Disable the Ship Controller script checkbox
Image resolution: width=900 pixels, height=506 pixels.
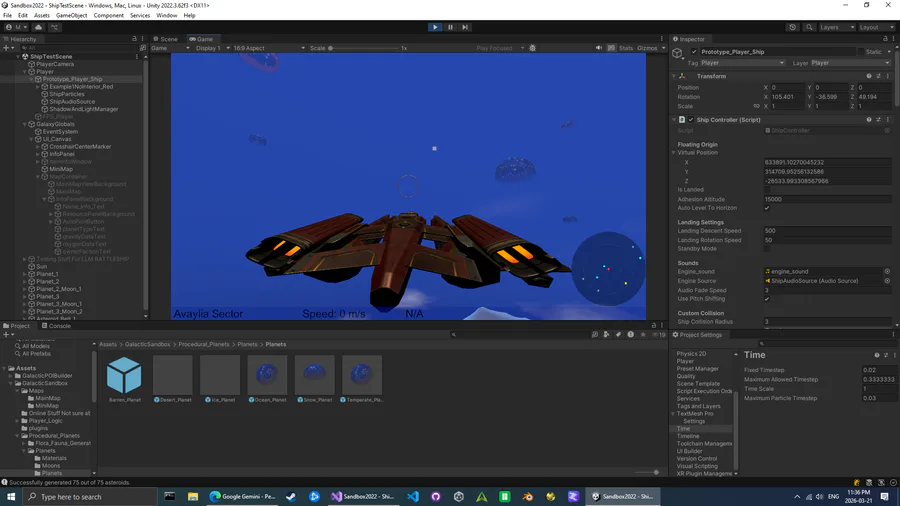pos(691,120)
